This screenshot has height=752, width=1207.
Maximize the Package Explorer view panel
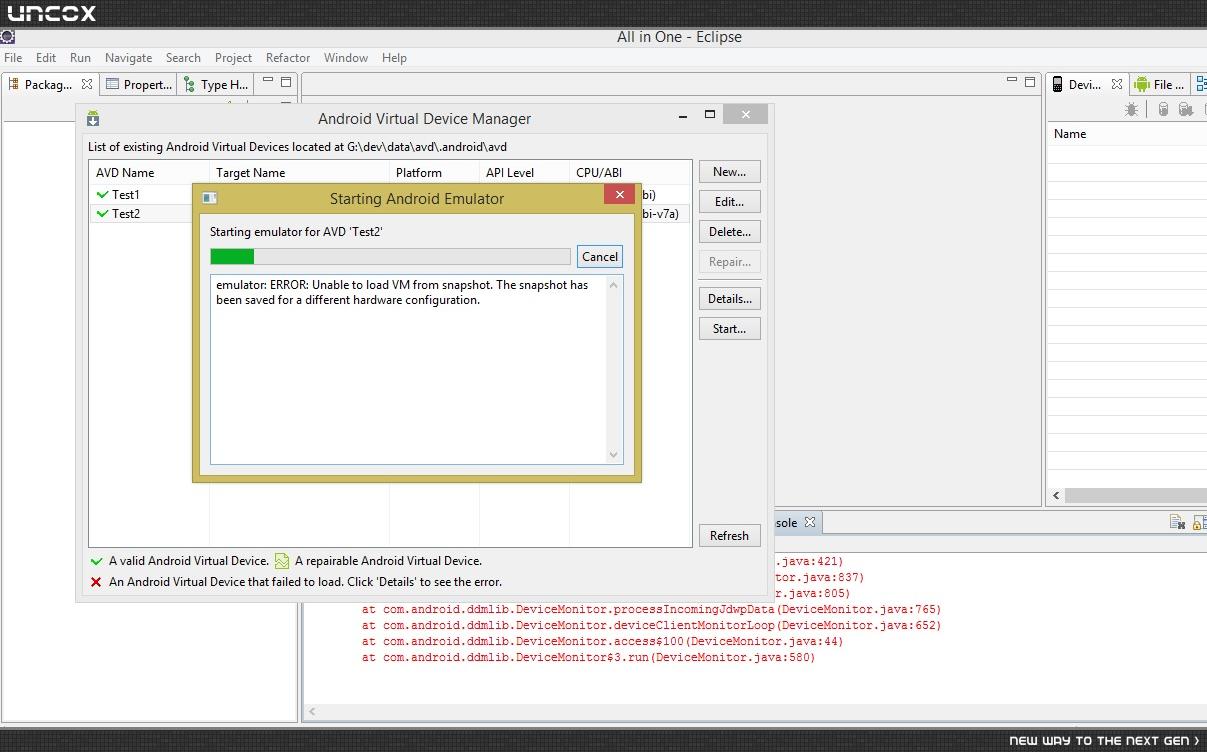pos(285,82)
